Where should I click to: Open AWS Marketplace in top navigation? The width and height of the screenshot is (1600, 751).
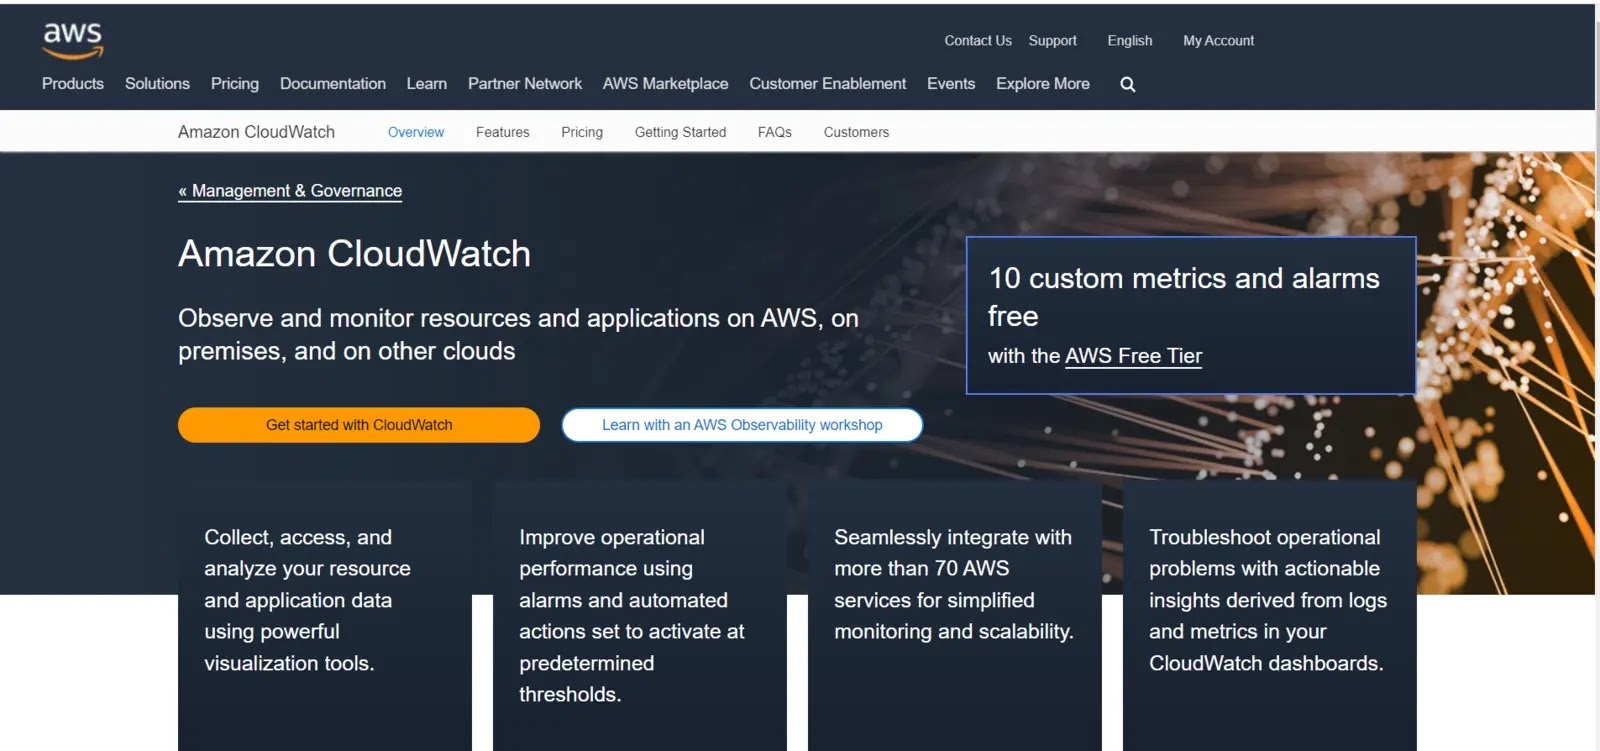pos(665,84)
